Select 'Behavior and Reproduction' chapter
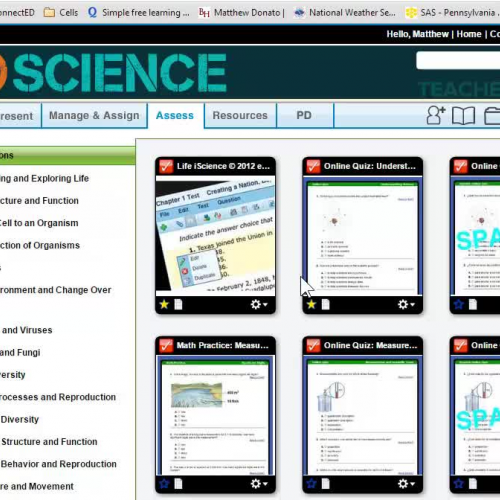 58,464
